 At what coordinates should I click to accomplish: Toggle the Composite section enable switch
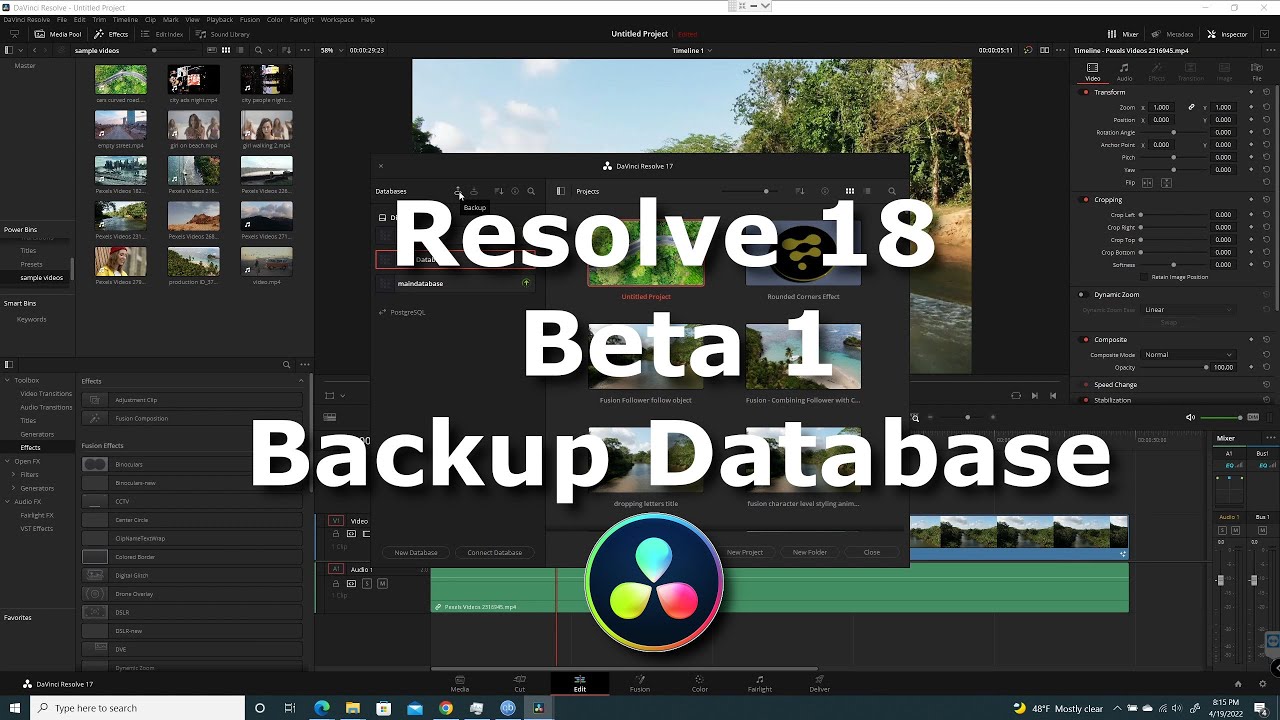(x=1086, y=339)
